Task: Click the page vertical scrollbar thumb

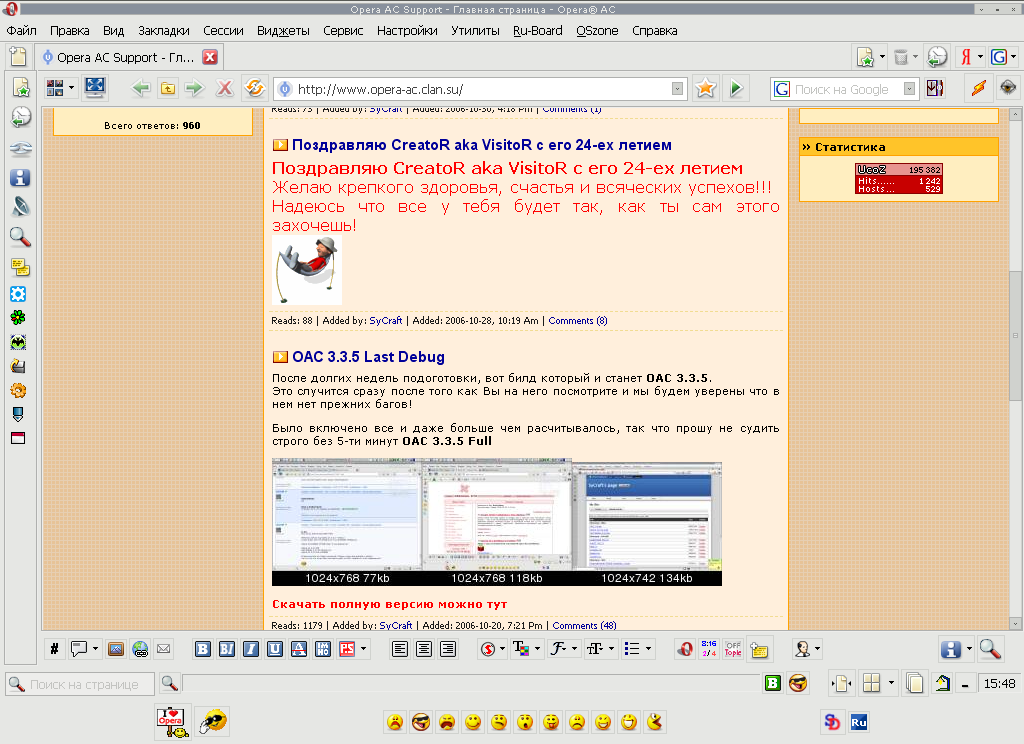Action: tap(1015, 336)
